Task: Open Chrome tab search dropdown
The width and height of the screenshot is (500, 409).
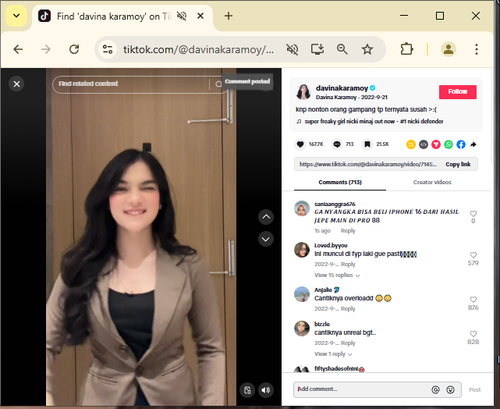Action: 16,16
